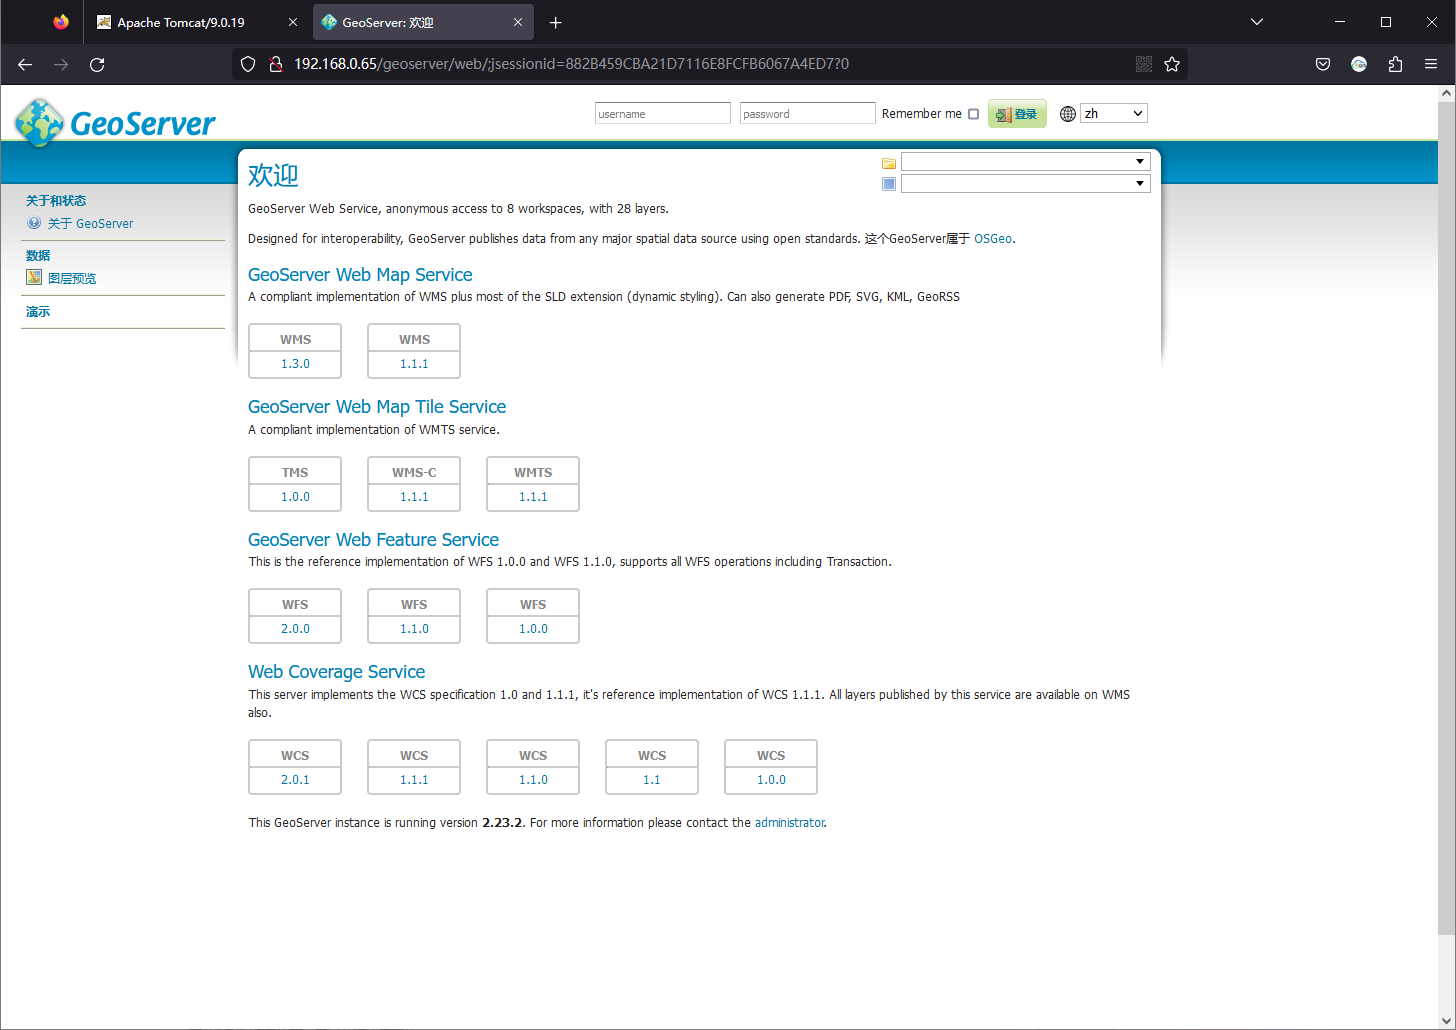Click the 欢迎 page title
The image size is (1456, 1030).
pos(273,175)
